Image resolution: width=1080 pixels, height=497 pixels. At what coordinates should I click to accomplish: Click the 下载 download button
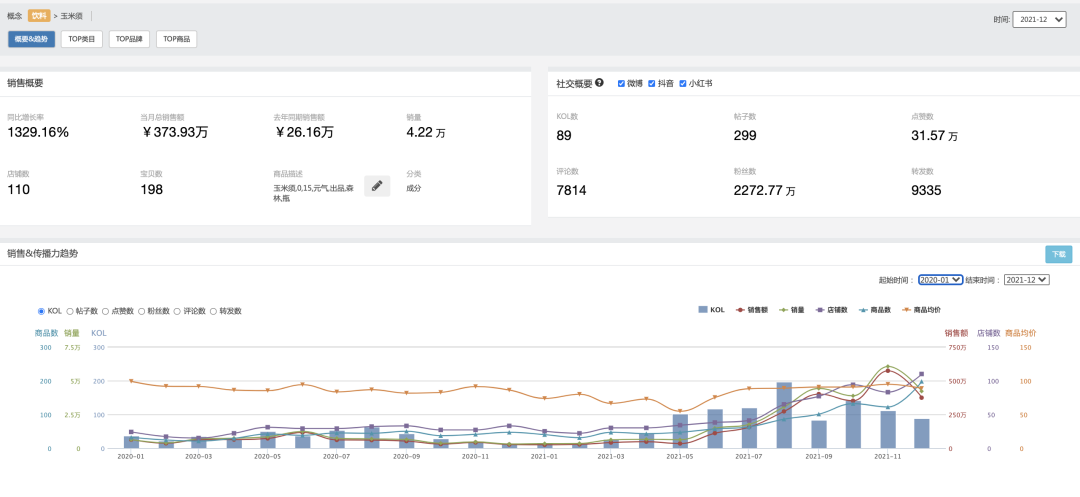(1058, 254)
